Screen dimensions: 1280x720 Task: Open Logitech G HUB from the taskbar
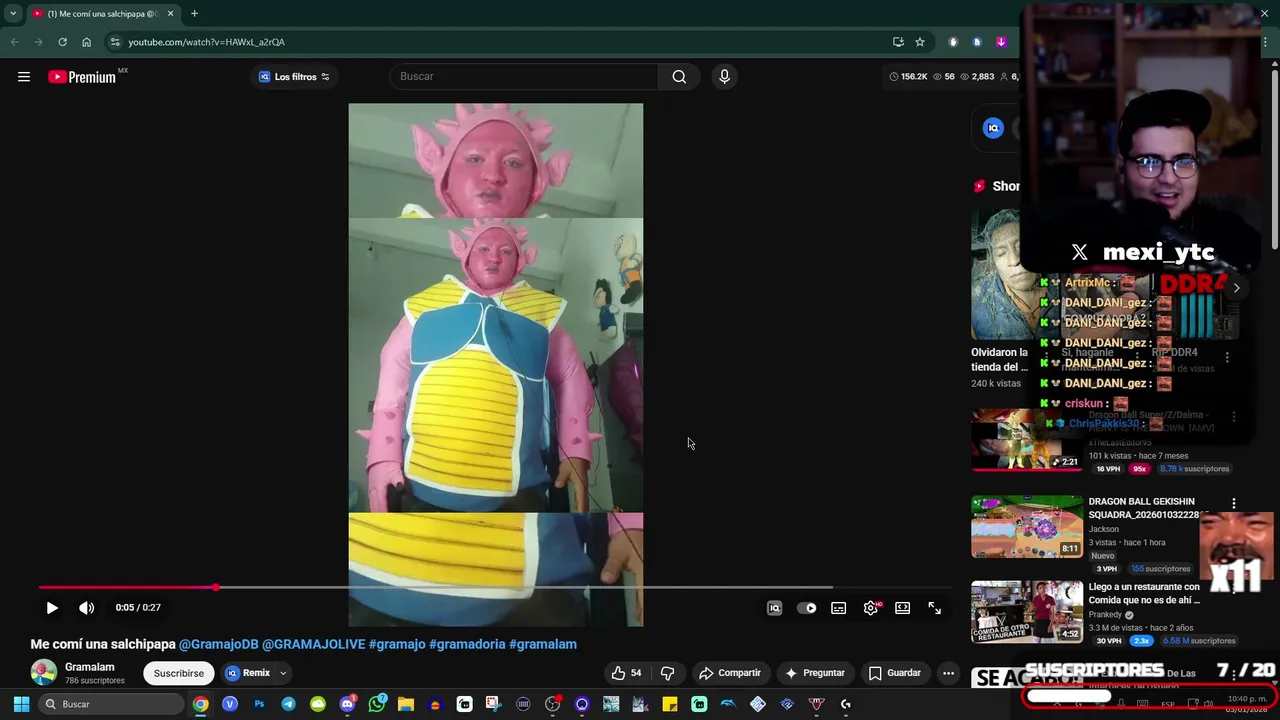point(845,704)
